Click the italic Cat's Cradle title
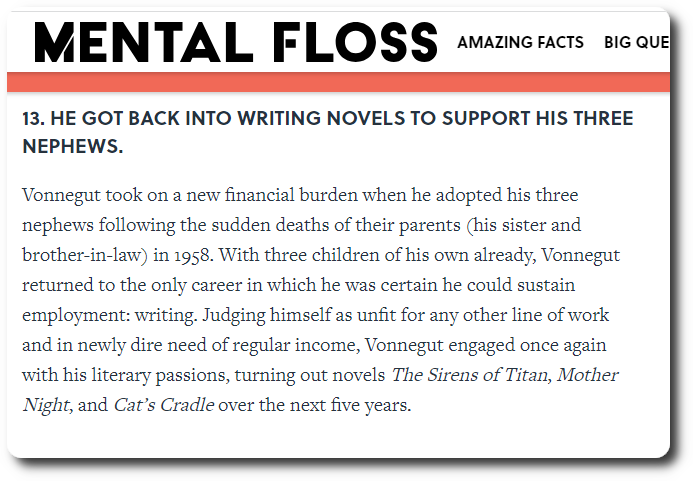The height and width of the screenshot is (481, 693). click(x=162, y=406)
